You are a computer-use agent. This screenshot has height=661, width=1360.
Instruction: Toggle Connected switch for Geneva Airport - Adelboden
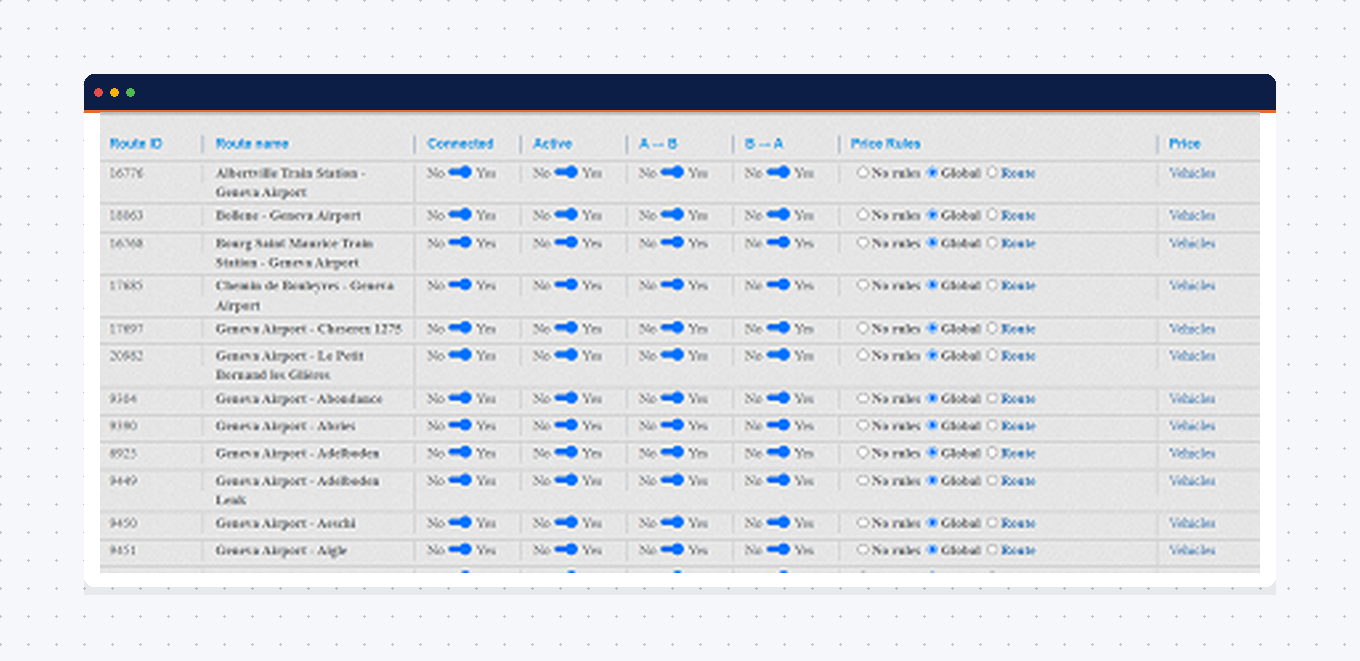tap(460, 453)
